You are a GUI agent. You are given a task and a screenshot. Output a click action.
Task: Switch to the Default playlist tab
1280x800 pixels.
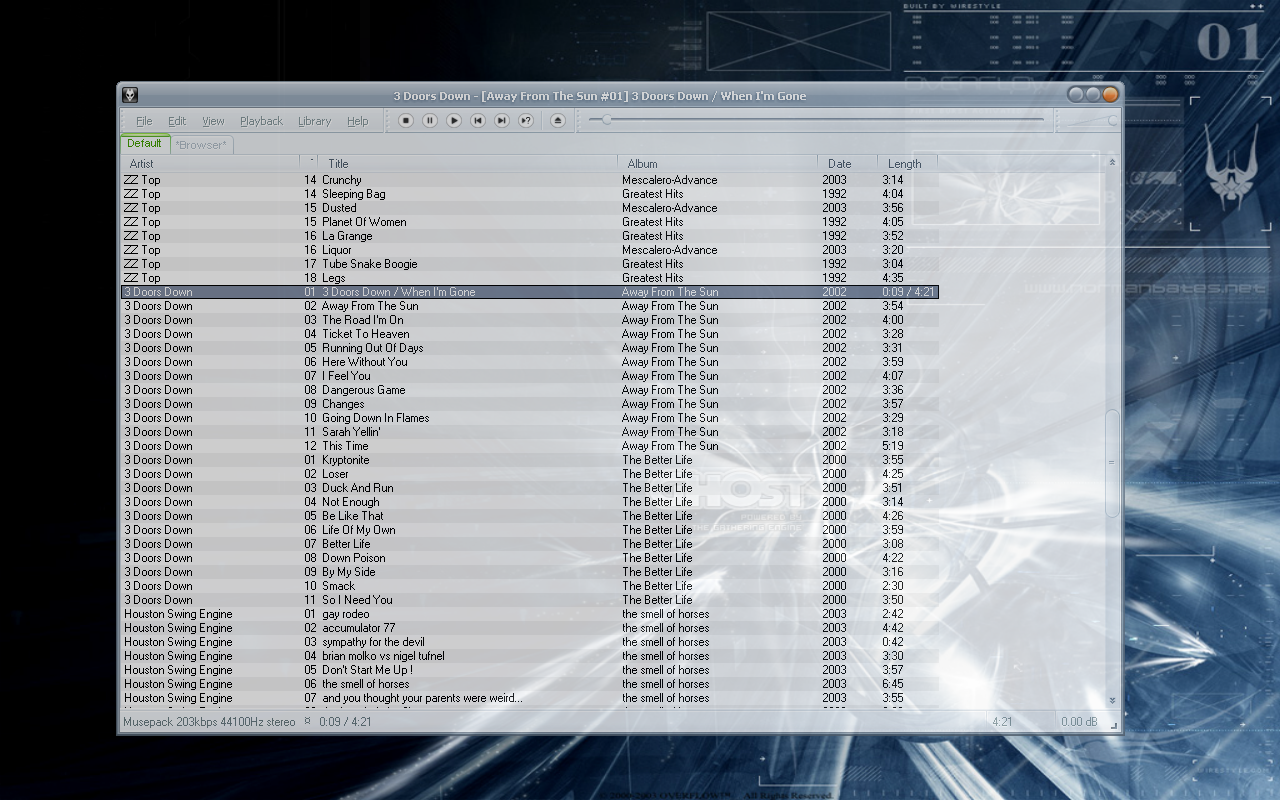coord(145,144)
